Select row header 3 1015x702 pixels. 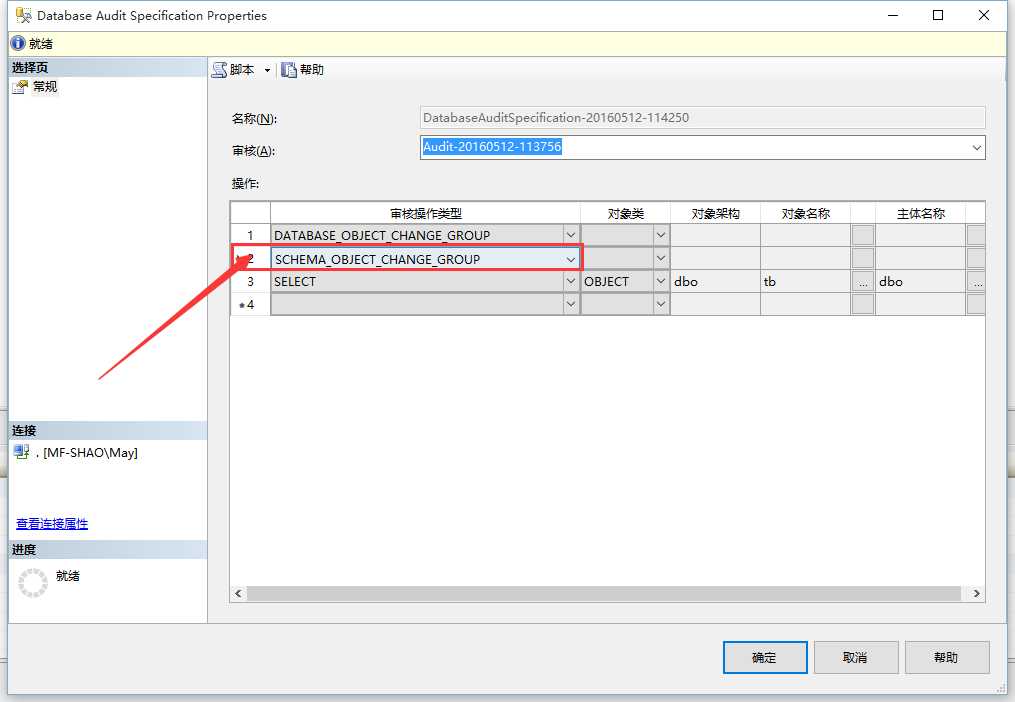point(251,281)
